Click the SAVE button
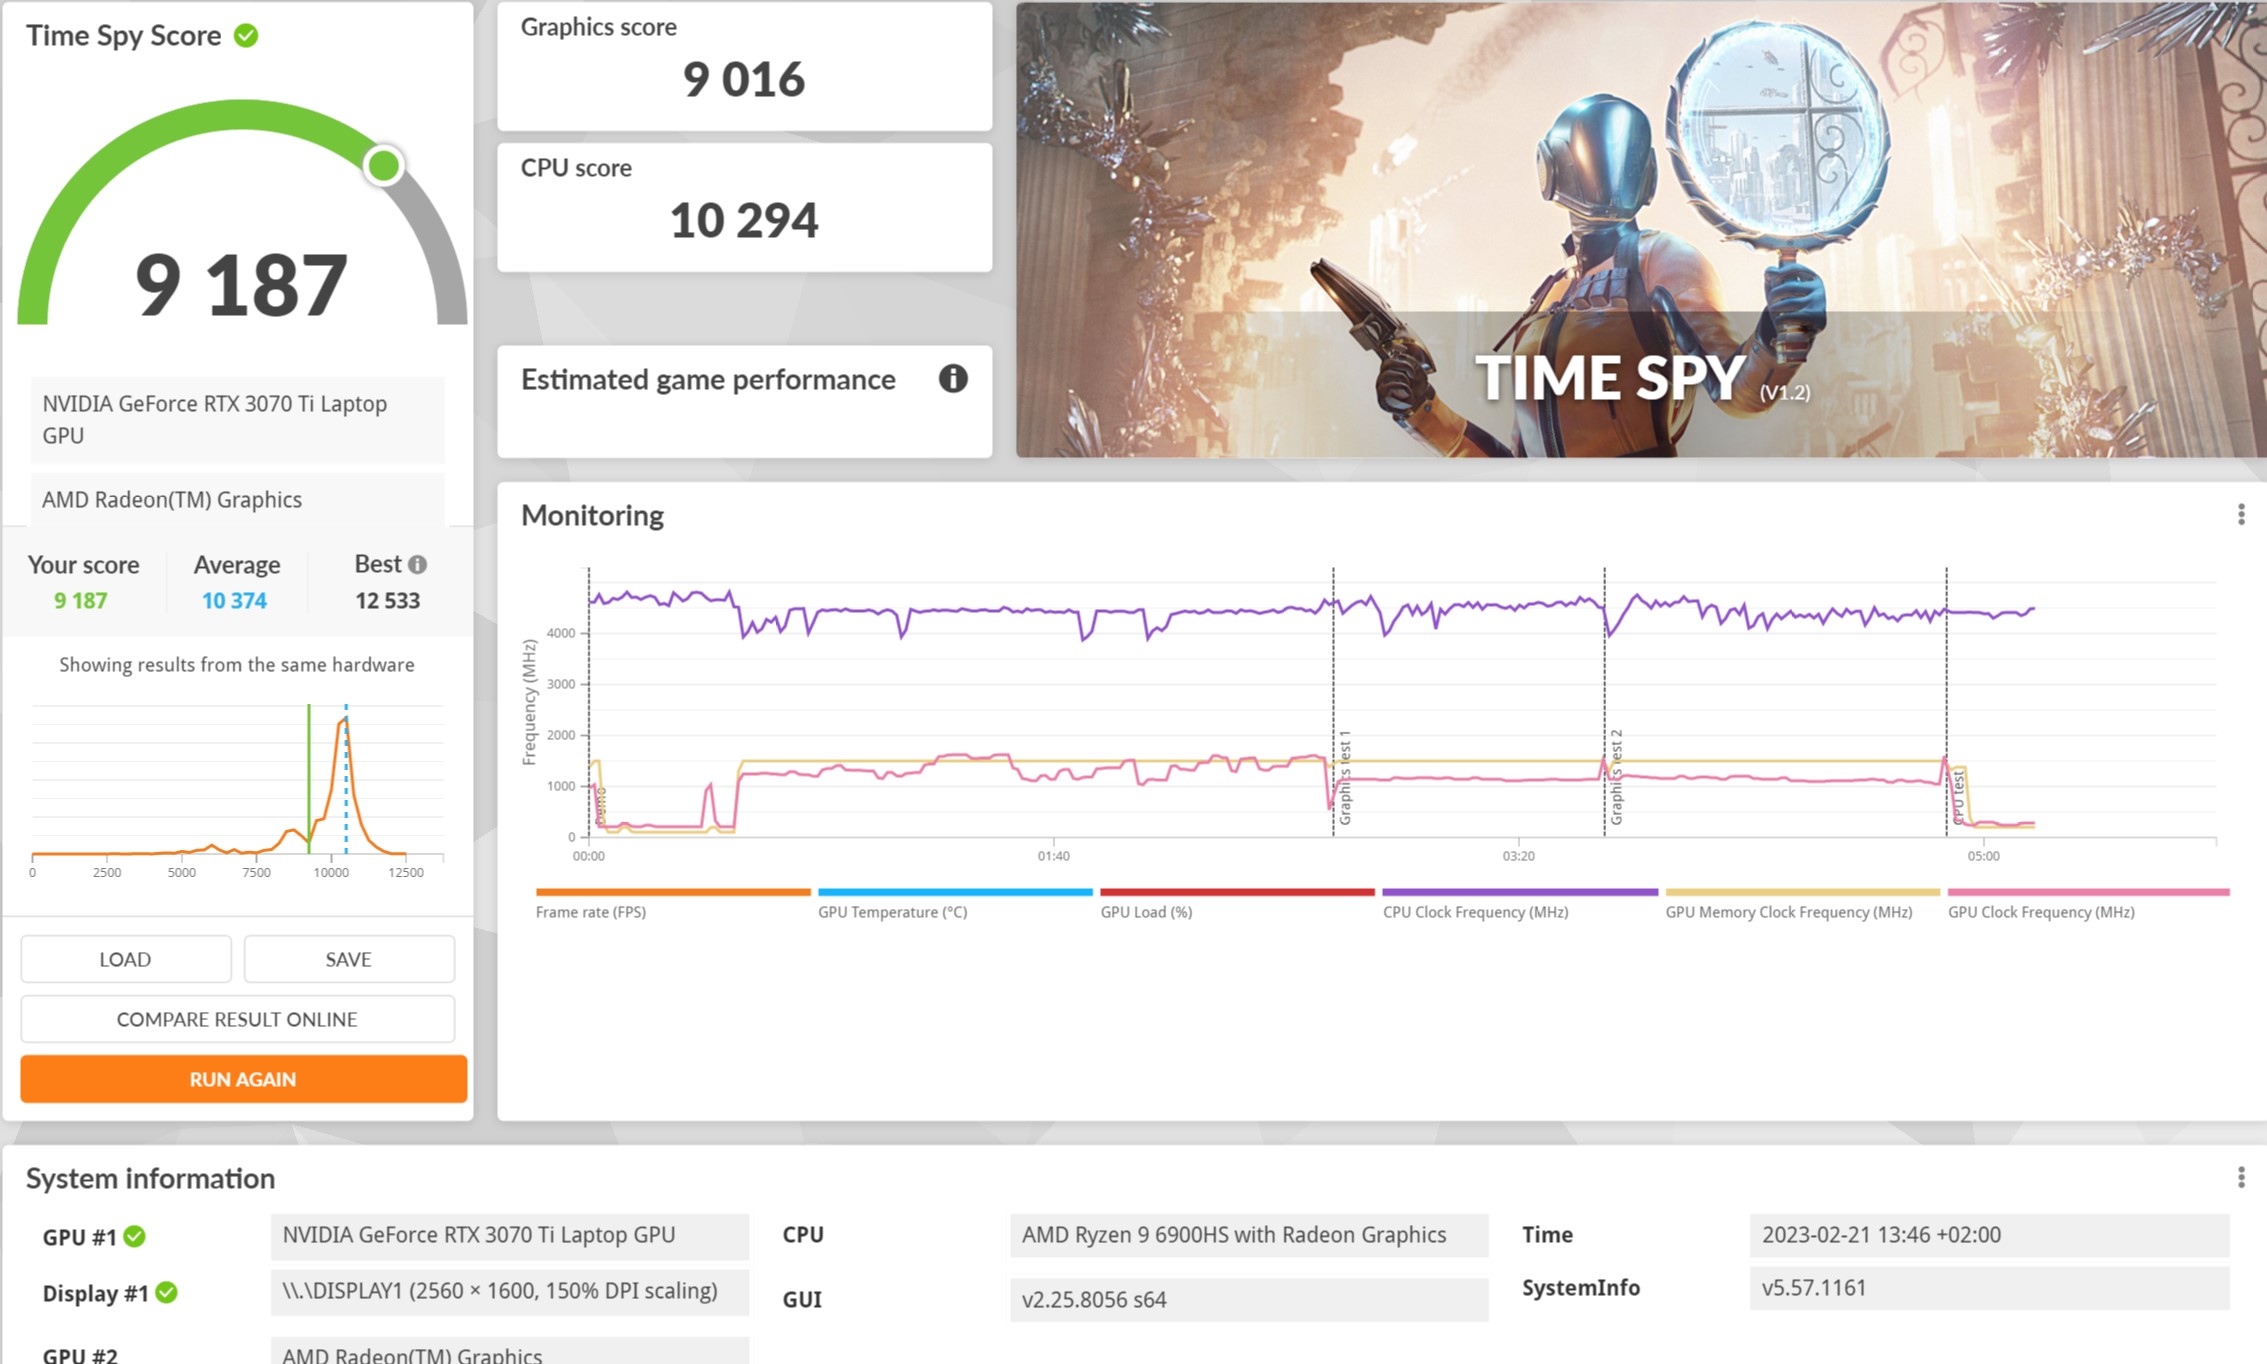2267x1364 pixels. [x=349, y=959]
